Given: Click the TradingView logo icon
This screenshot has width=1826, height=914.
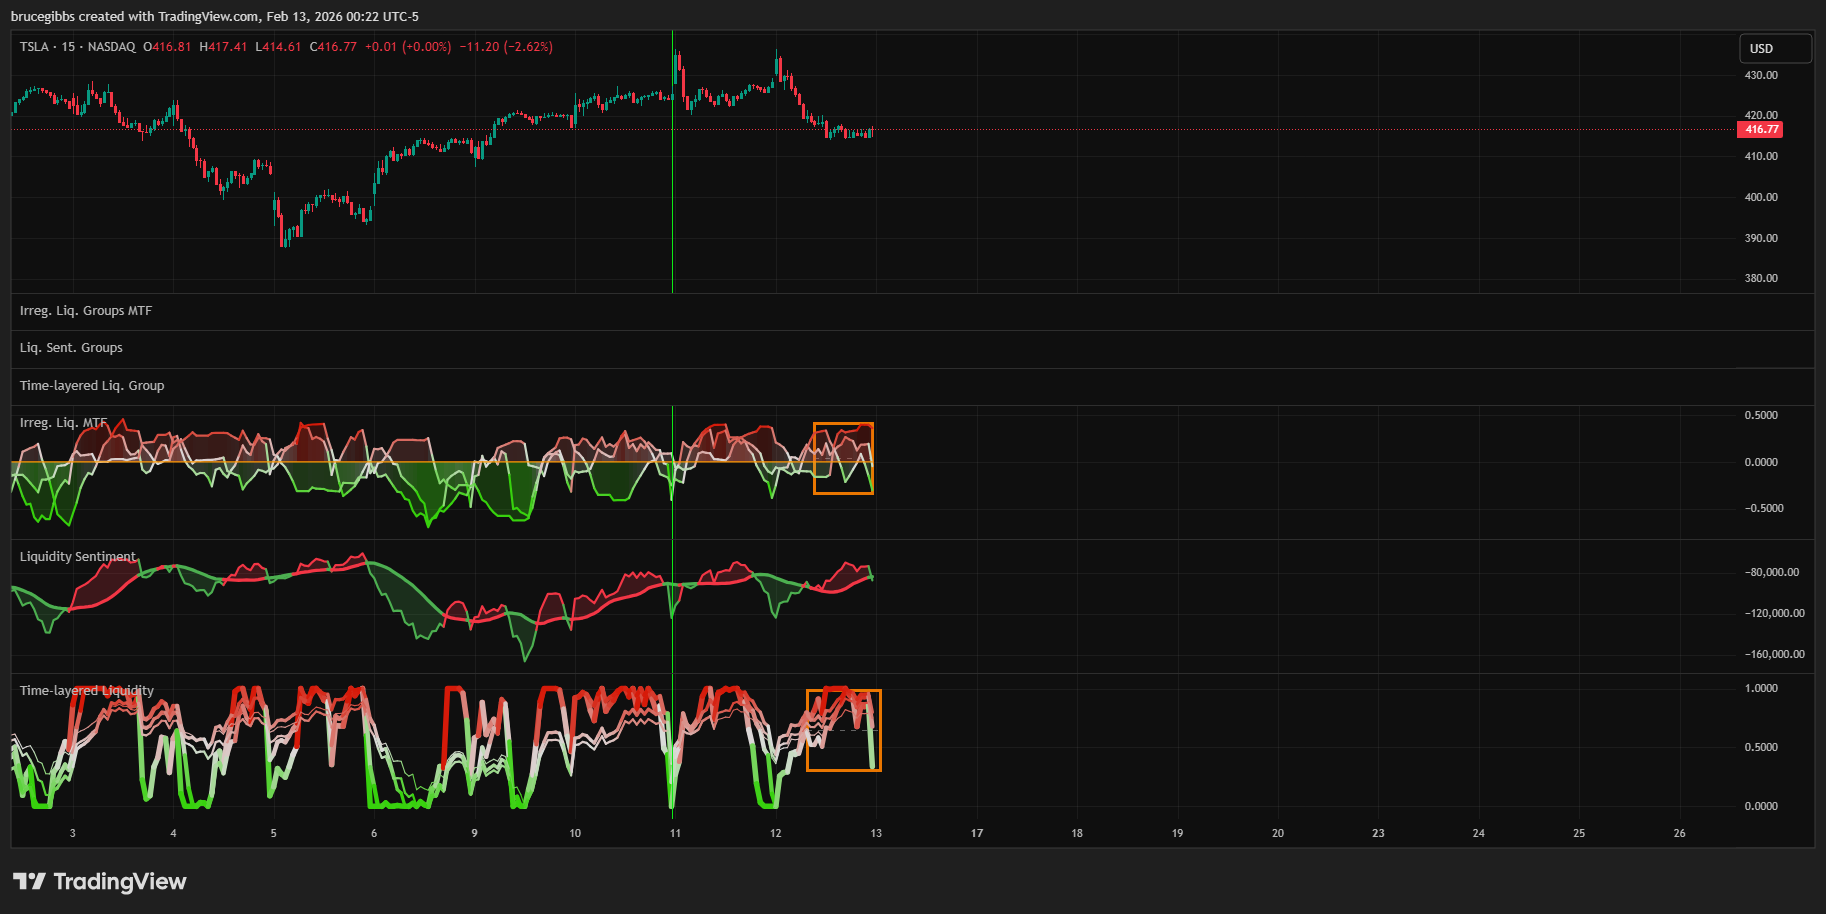Looking at the screenshot, I should pos(29,881).
